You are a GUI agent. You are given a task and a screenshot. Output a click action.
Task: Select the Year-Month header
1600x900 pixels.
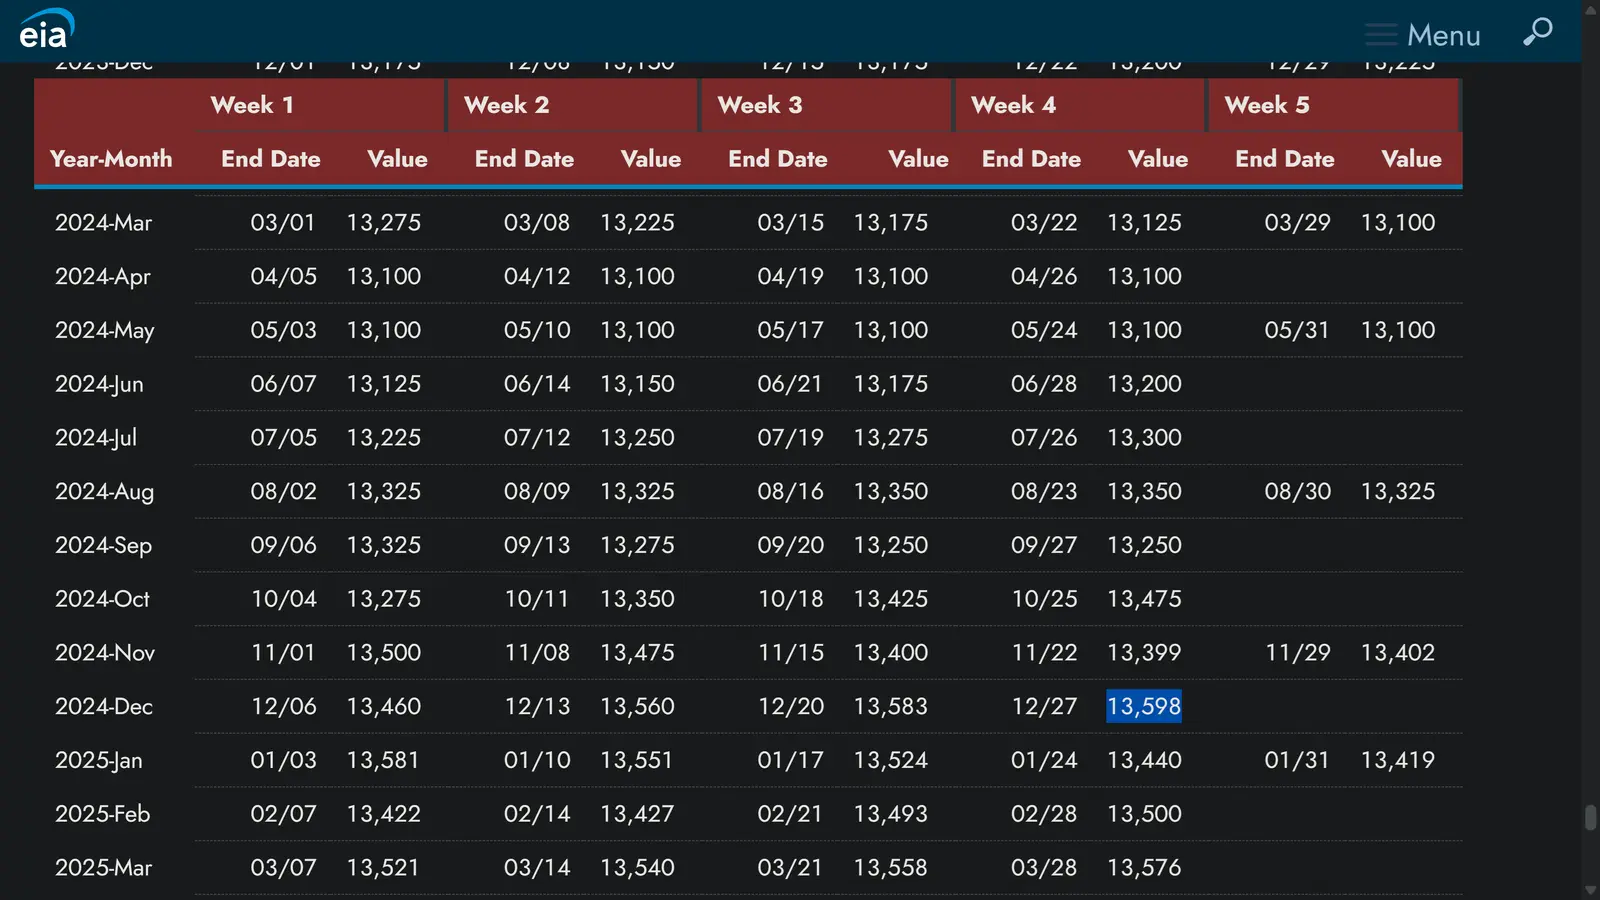pyautogui.click(x=112, y=158)
